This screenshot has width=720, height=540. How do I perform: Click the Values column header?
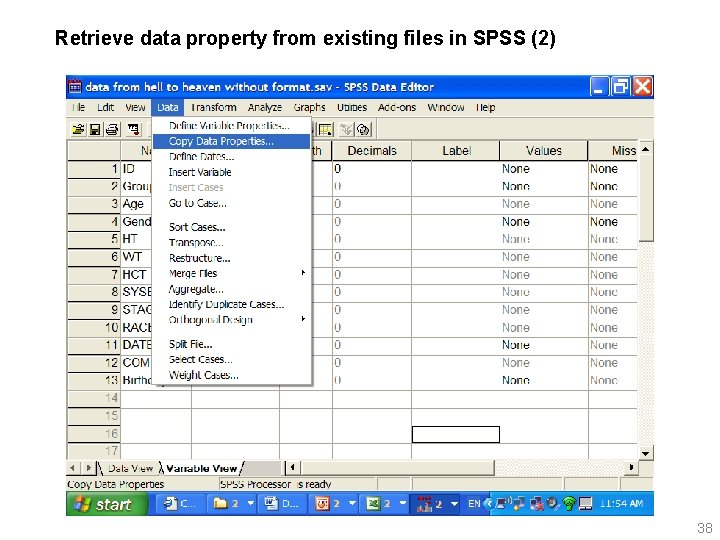tap(544, 151)
